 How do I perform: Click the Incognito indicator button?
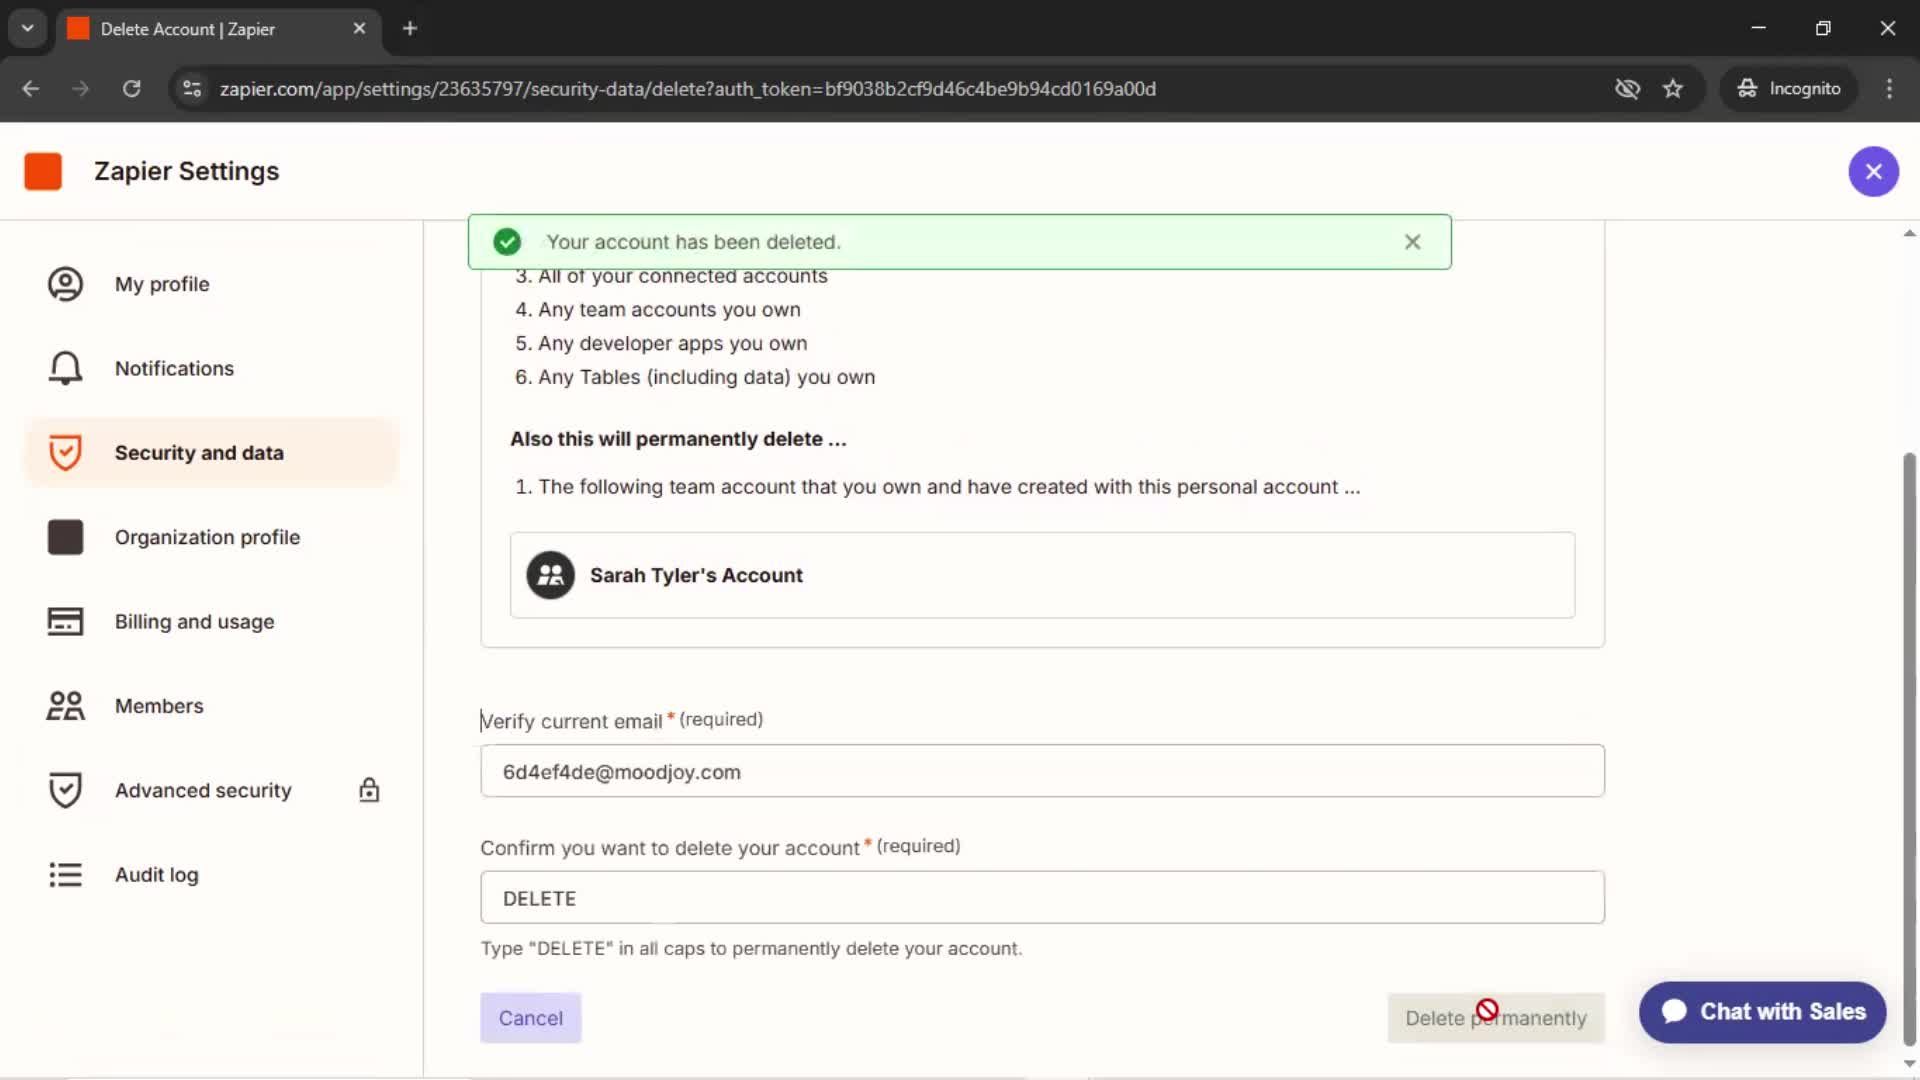(x=1789, y=89)
